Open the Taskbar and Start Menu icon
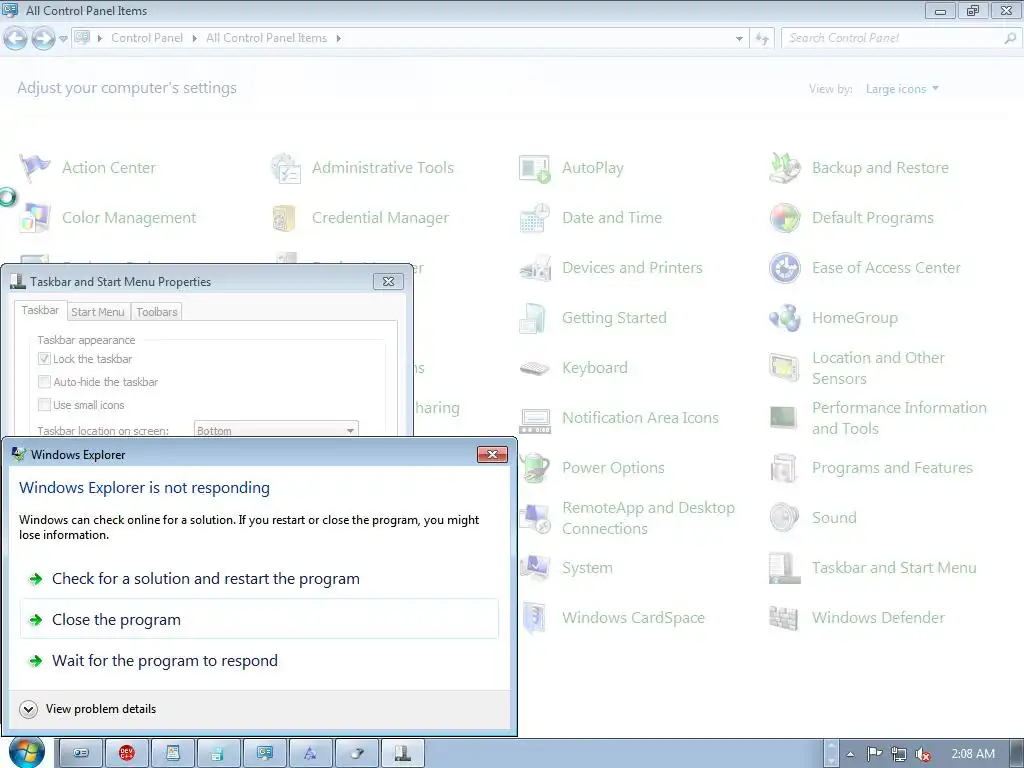Screen dimensions: 1024x768 (x=784, y=568)
